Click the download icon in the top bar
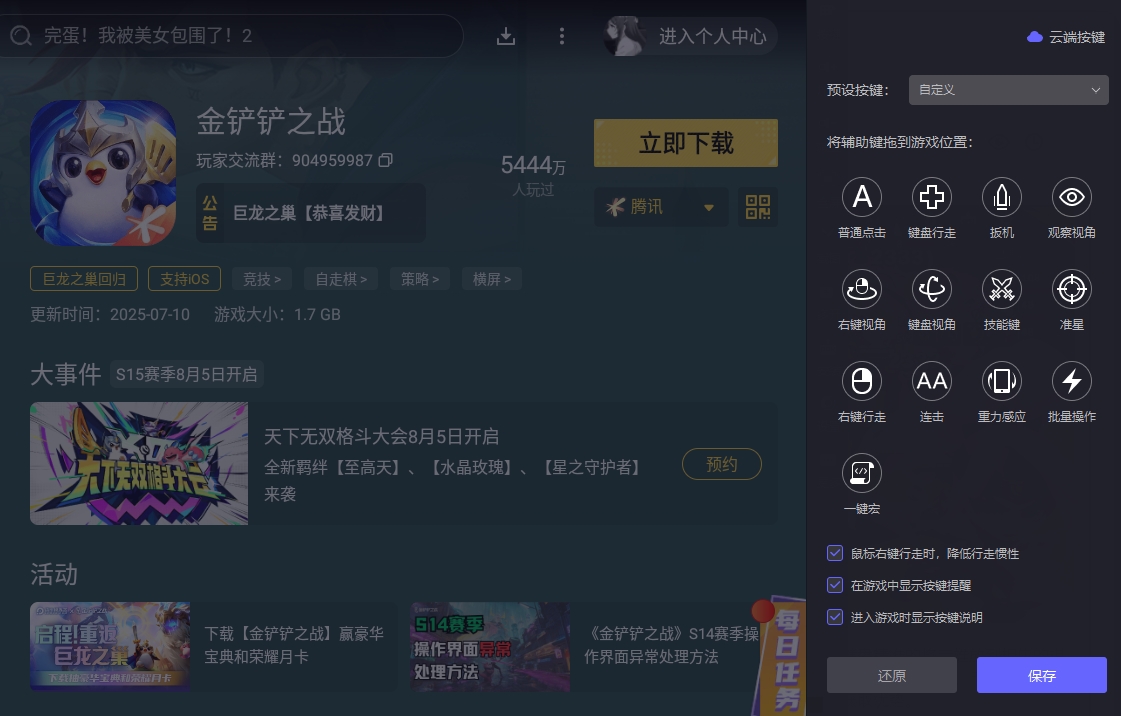The image size is (1121, 716). pyautogui.click(x=506, y=35)
